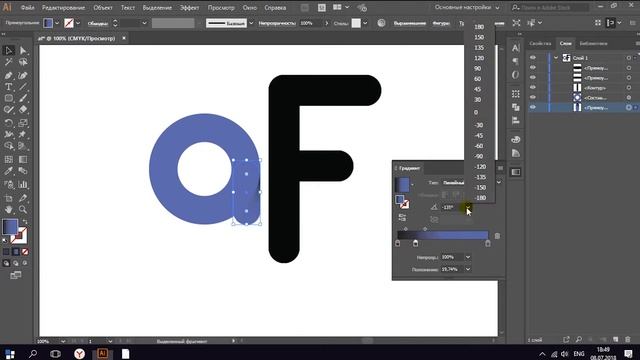Image resolution: width=640 pixels, height=360 pixels.
Task: Click the gradient thumbnail swatch in Gradient panel
Action: tap(402, 184)
